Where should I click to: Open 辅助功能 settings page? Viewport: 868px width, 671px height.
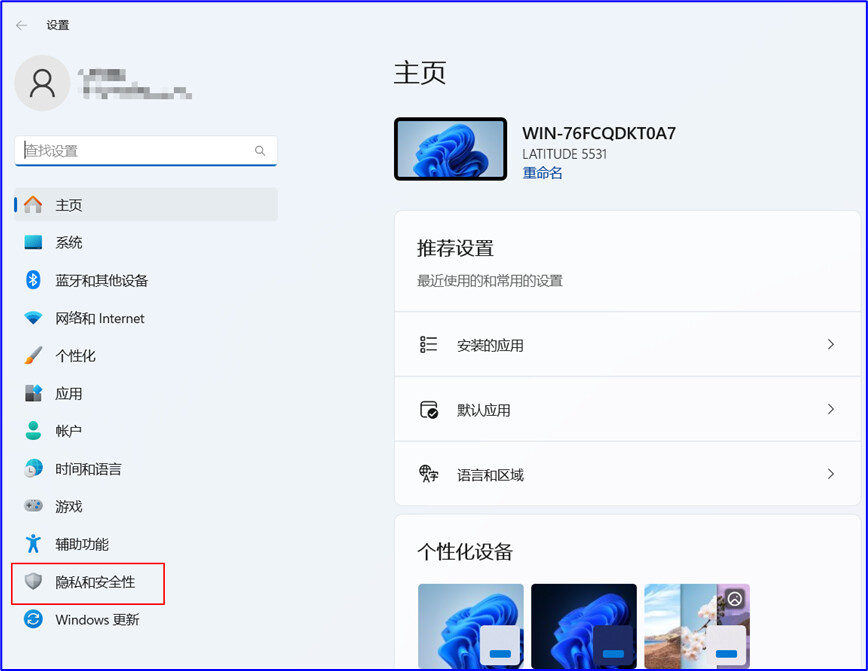146,544
